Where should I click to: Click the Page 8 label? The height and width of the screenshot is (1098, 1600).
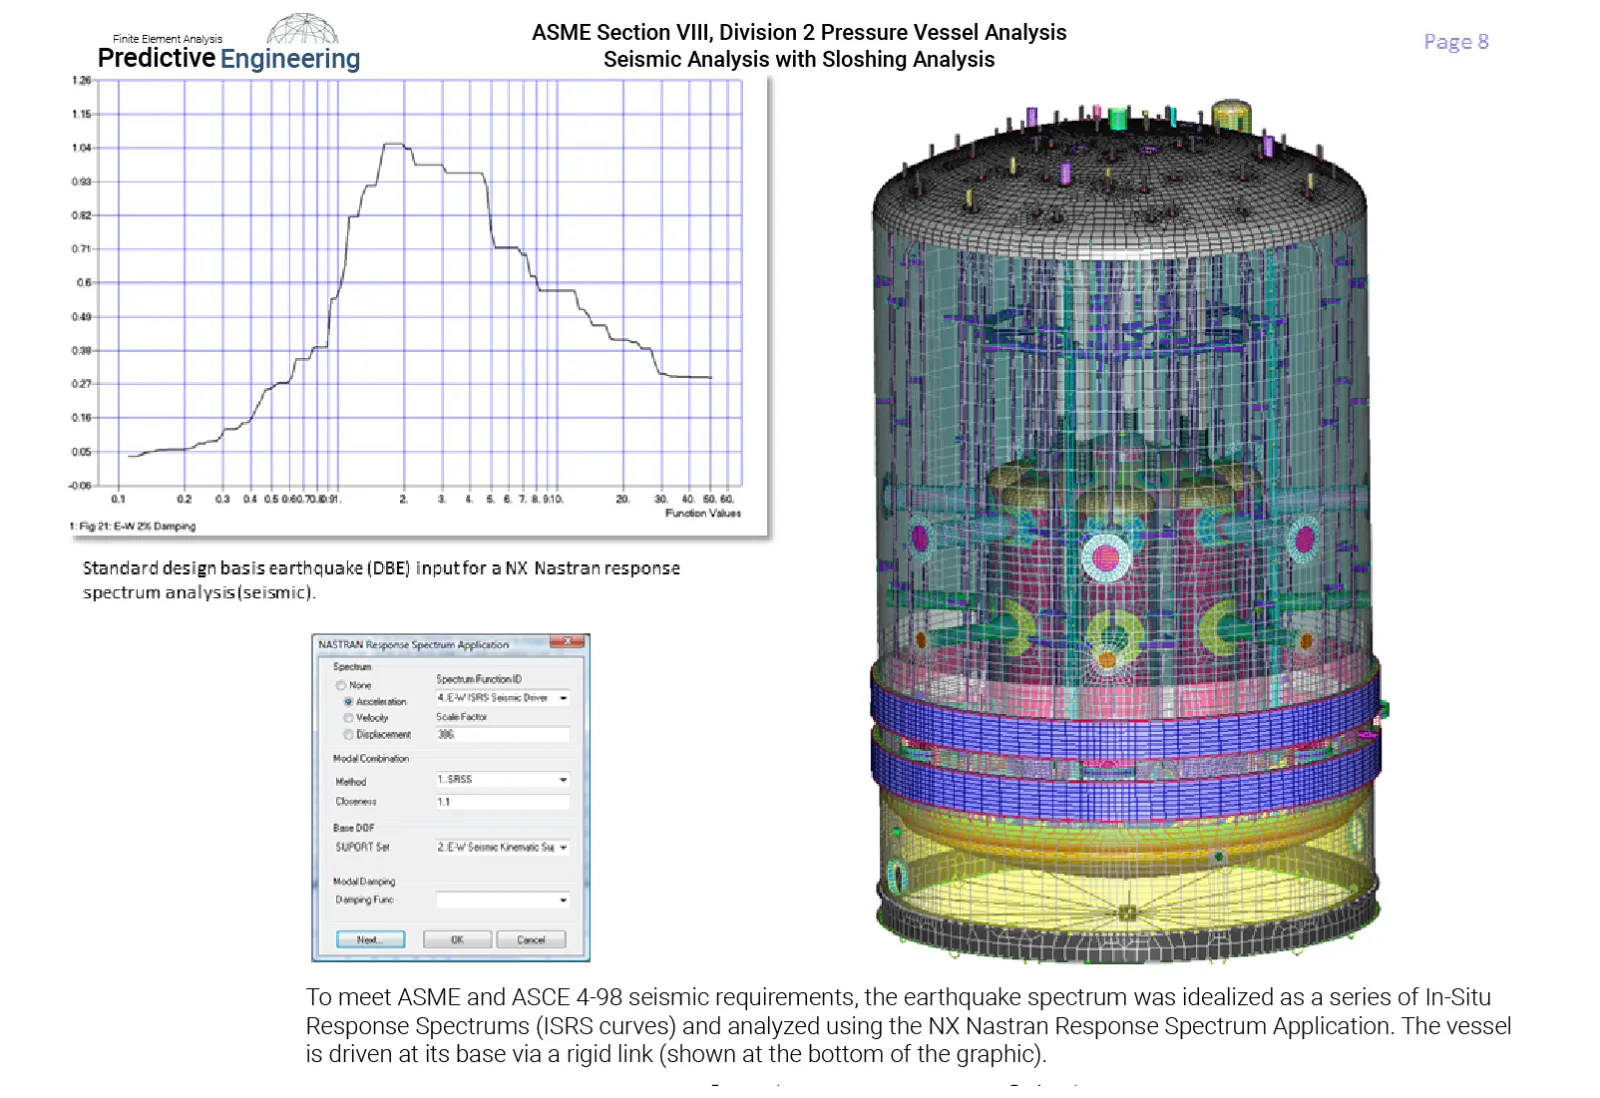[1456, 42]
